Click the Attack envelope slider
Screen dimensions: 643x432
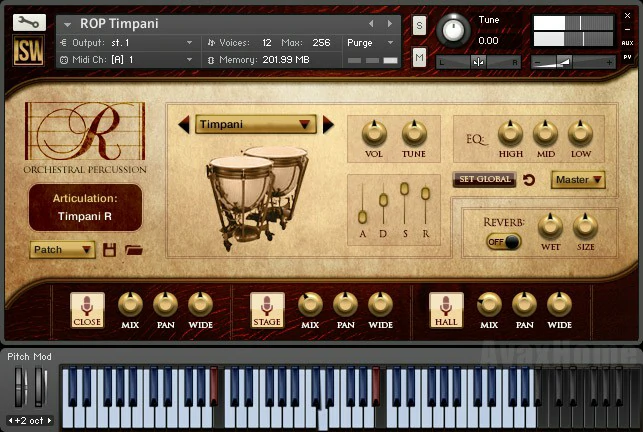362,216
